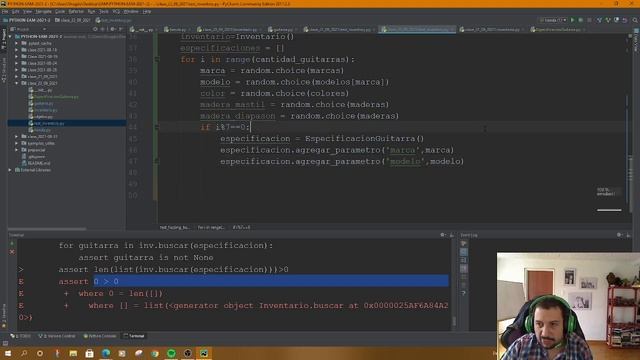Open Microsoft Edge from taskbar
This screenshot has width=640, height=360.
(106, 353)
